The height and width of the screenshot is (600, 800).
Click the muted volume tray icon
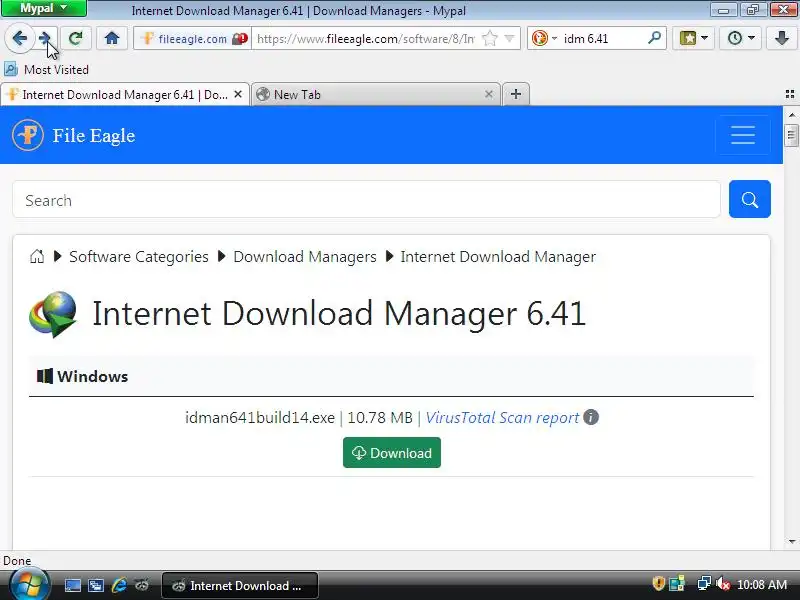tap(722, 583)
